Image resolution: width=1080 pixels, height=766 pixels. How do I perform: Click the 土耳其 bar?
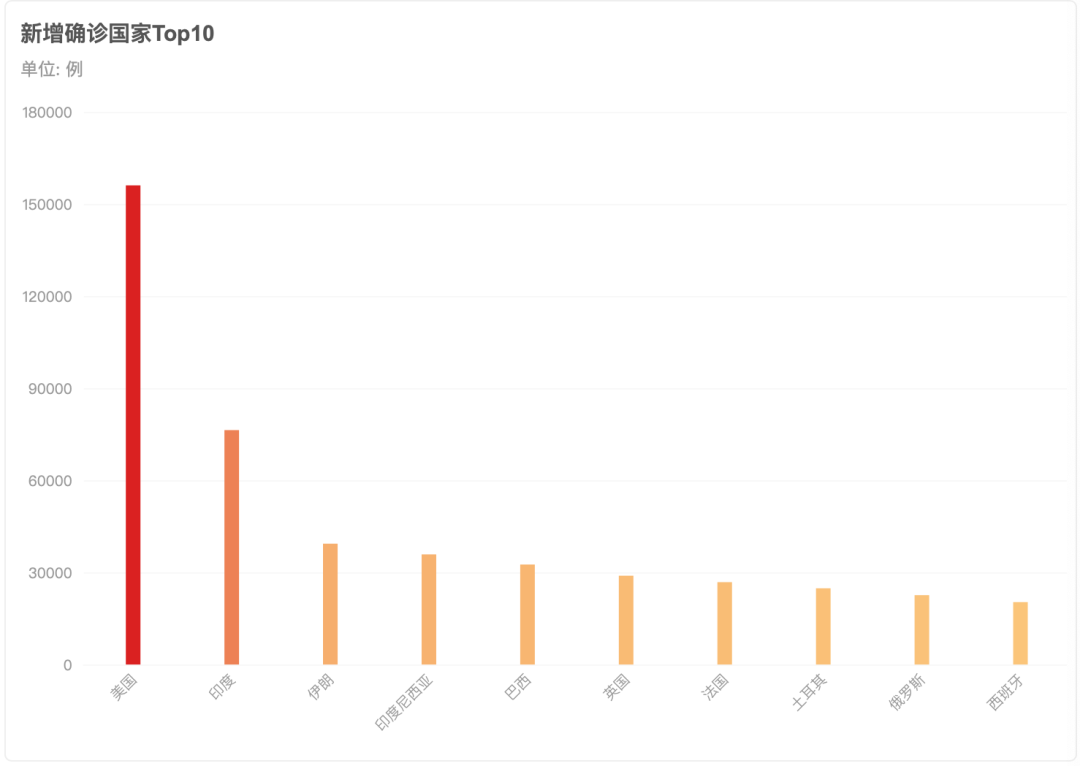(823, 626)
